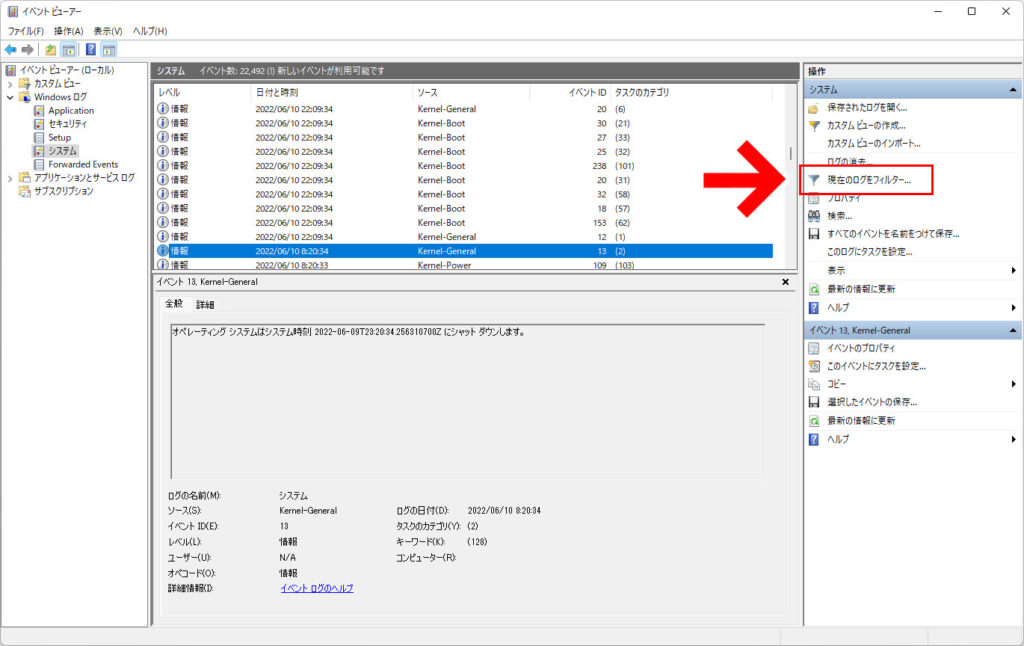Click the 現在のログをフィルター funnel icon
1024x646 pixels.
tap(814, 180)
